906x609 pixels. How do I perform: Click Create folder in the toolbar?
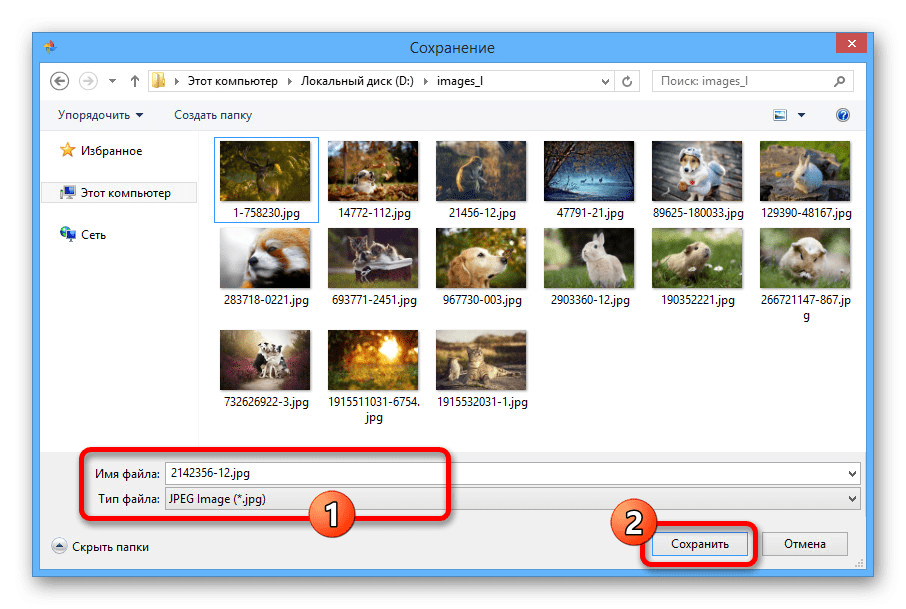(x=213, y=115)
